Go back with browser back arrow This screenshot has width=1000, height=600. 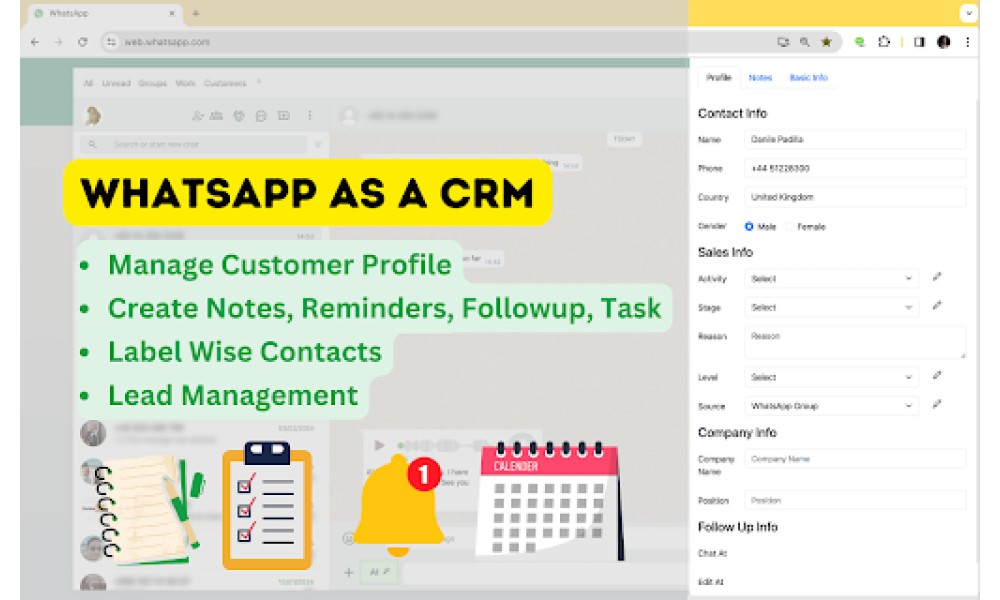(x=35, y=42)
